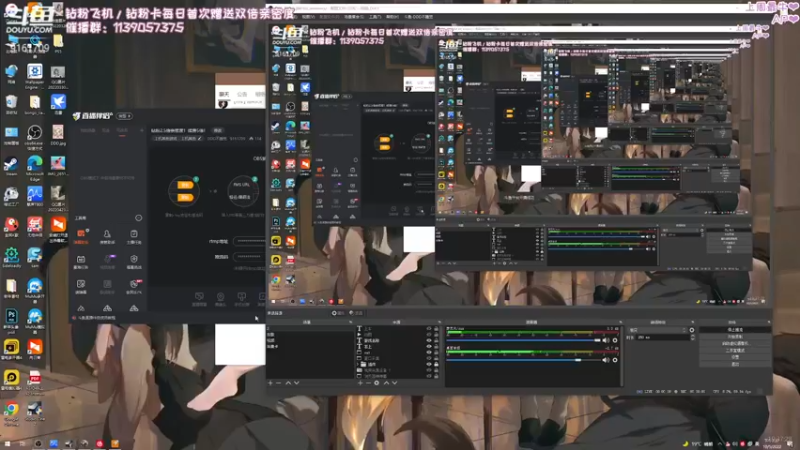Expand the folder group in Sources list
The image size is (800, 450).
[359, 364]
